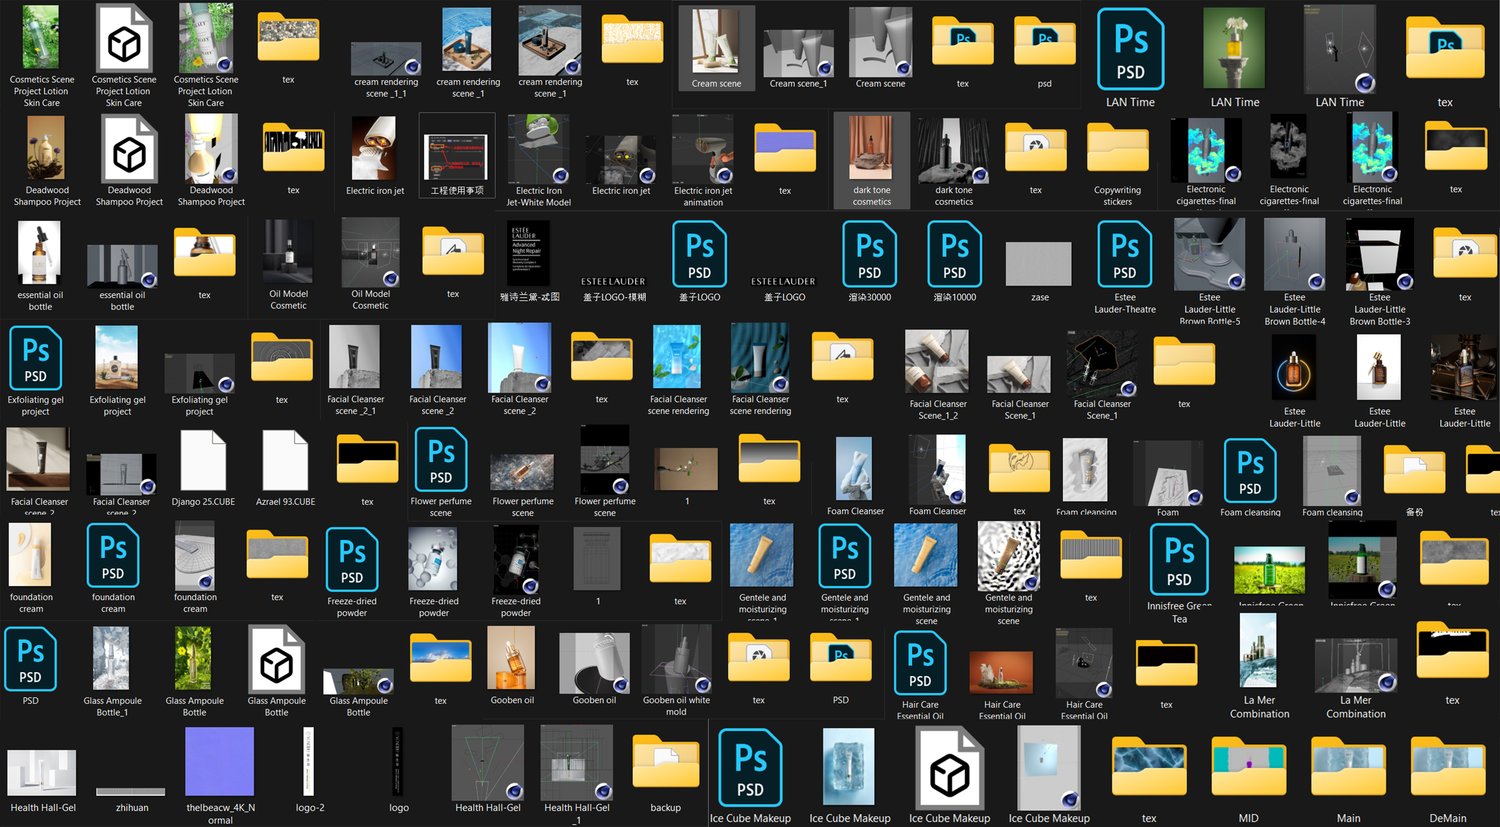
Task: Select the Glass Ampoule Bottle_1 image
Action: pyautogui.click(x=112, y=659)
